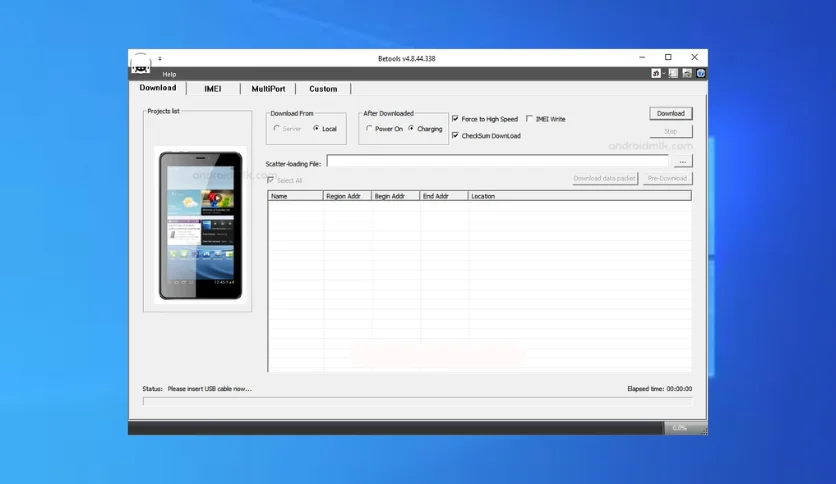836x484 pixels.
Task: Switch to the Custom tab
Action: pyautogui.click(x=323, y=89)
